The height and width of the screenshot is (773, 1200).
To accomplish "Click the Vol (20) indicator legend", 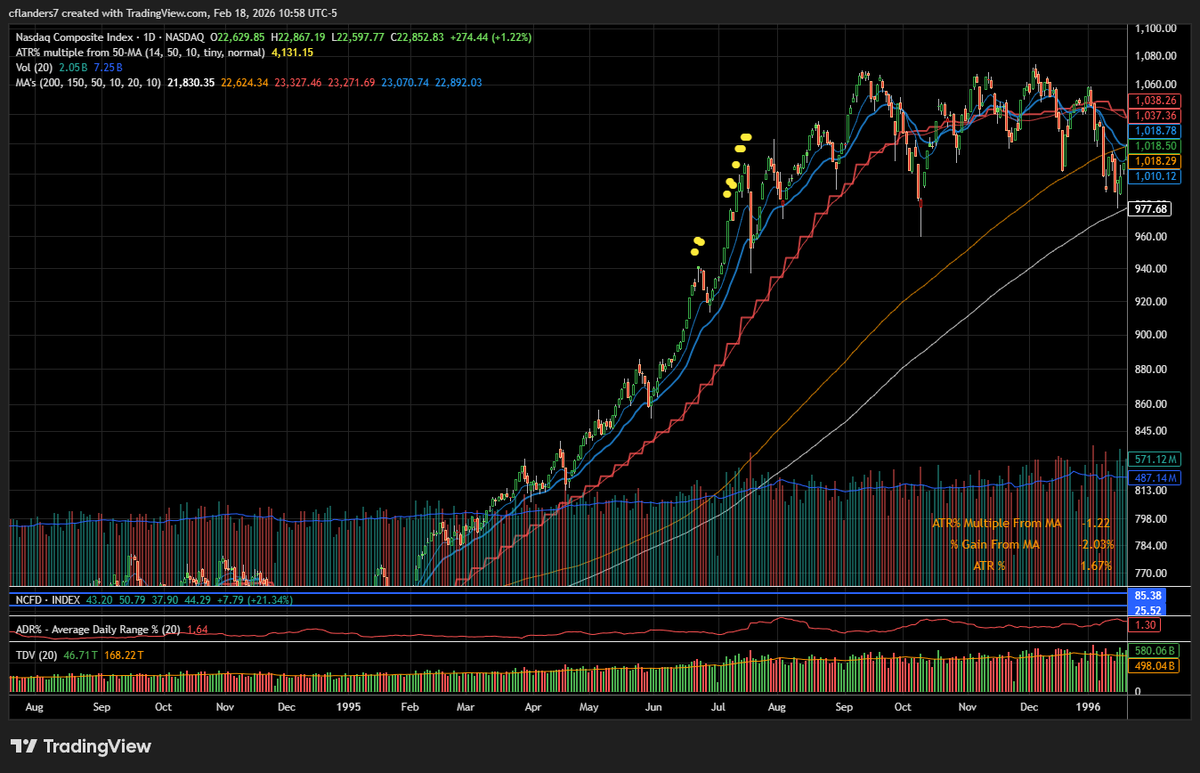I will [35, 67].
